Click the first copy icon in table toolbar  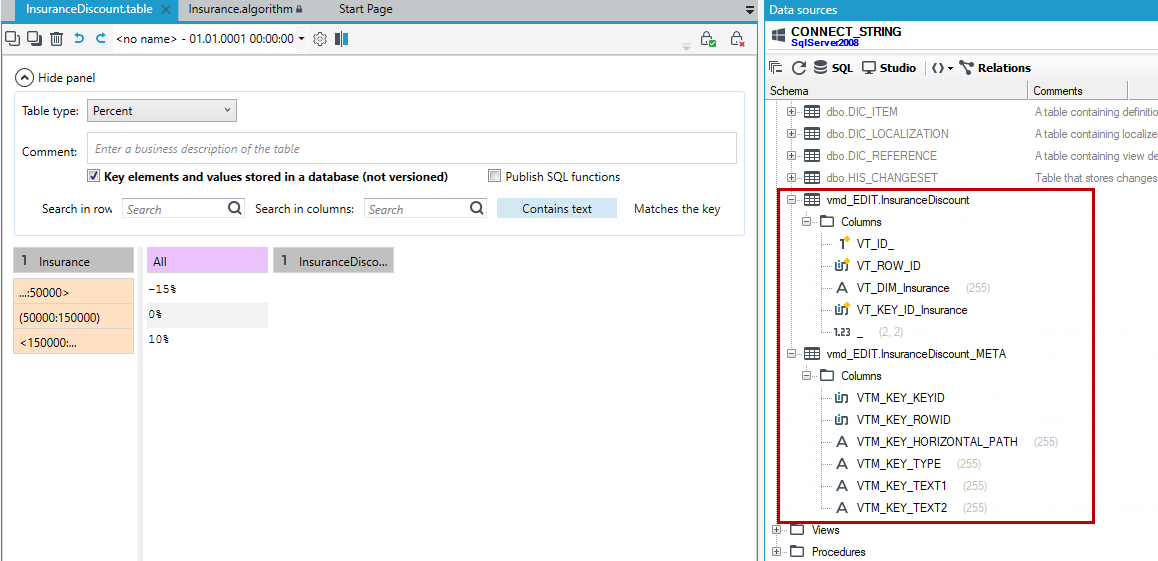pos(13,38)
